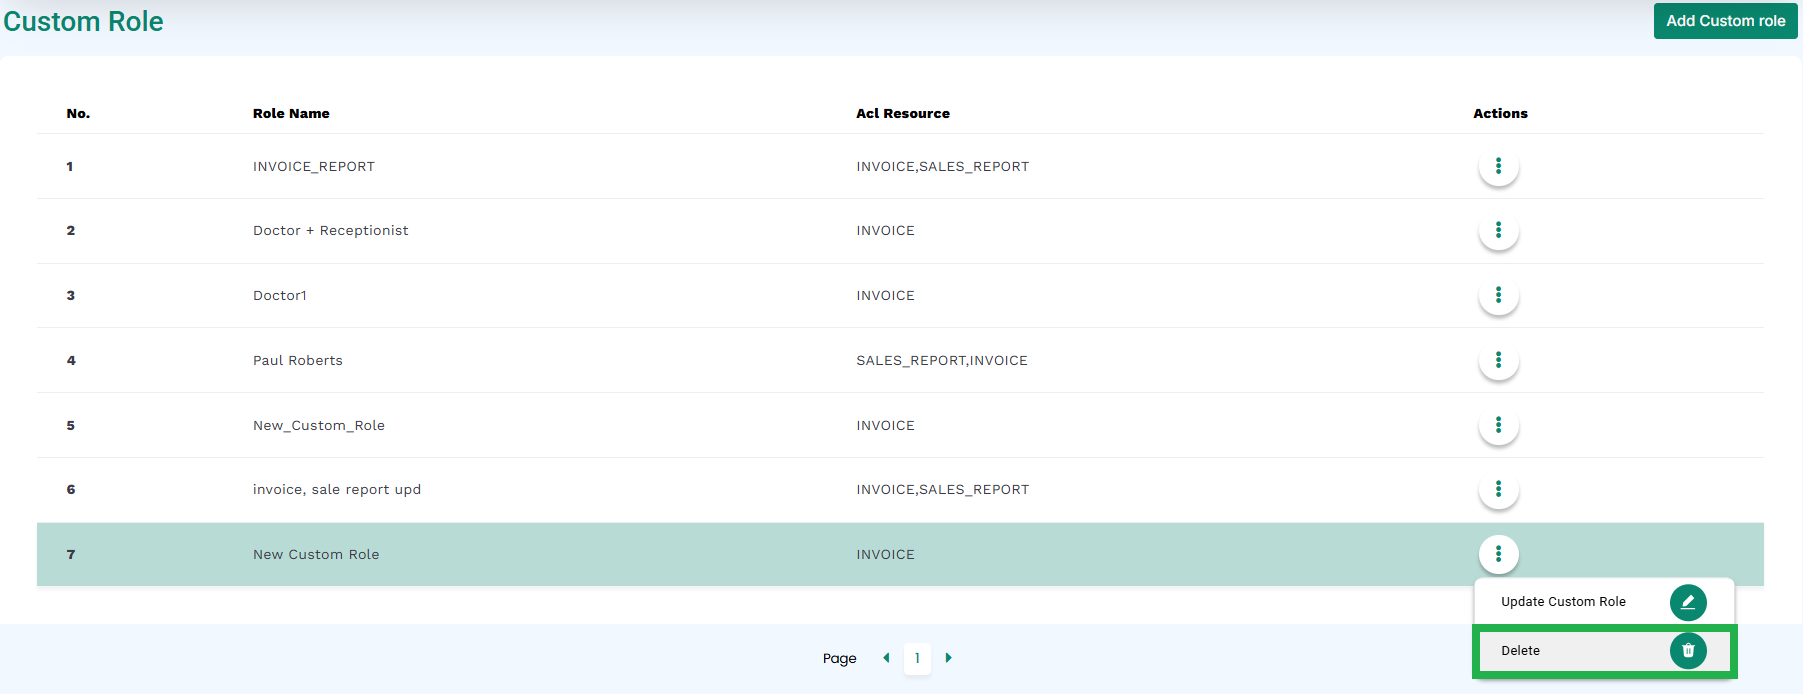Screen dimensions: 1803x694
Task: Select the New Custom Role name cell
Action: coord(316,555)
